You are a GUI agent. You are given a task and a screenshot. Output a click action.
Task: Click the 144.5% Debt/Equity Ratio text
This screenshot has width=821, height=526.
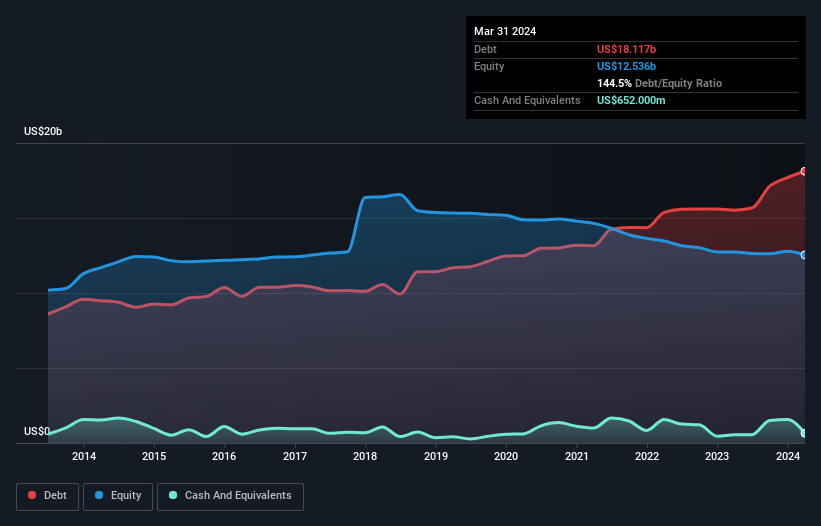click(x=659, y=83)
